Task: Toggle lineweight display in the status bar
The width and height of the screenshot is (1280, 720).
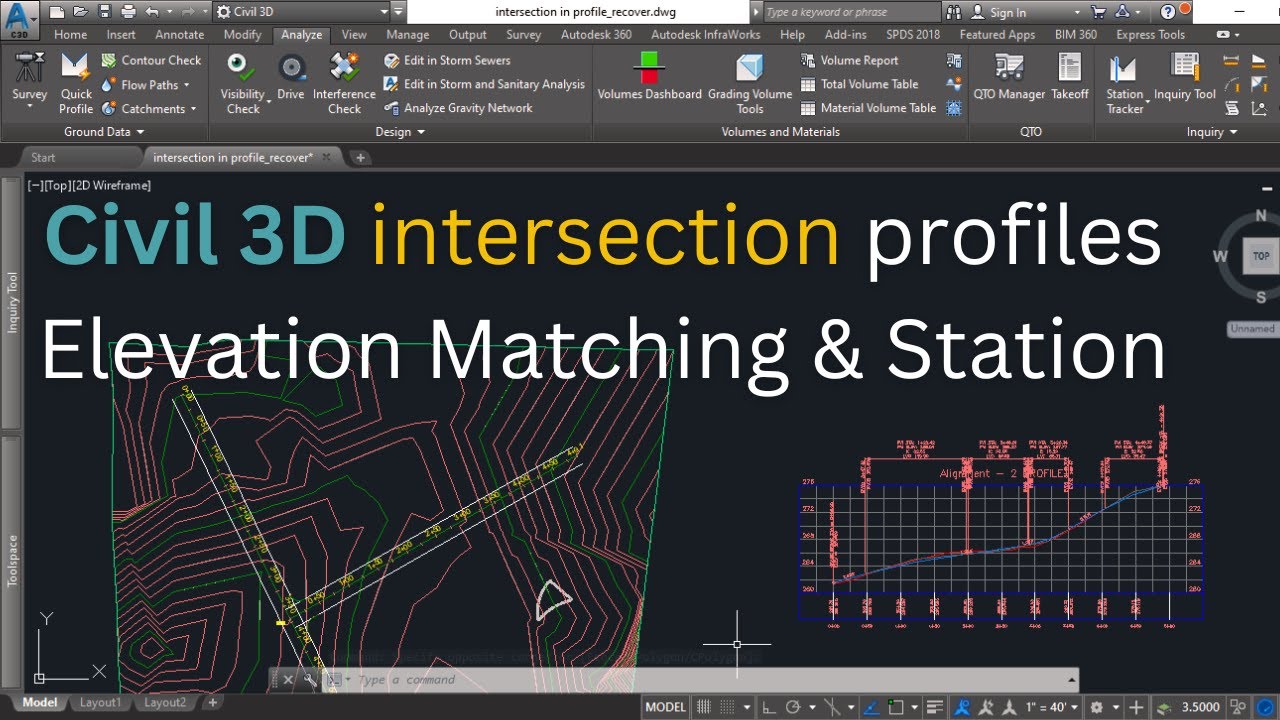Action: pos(935,707)
